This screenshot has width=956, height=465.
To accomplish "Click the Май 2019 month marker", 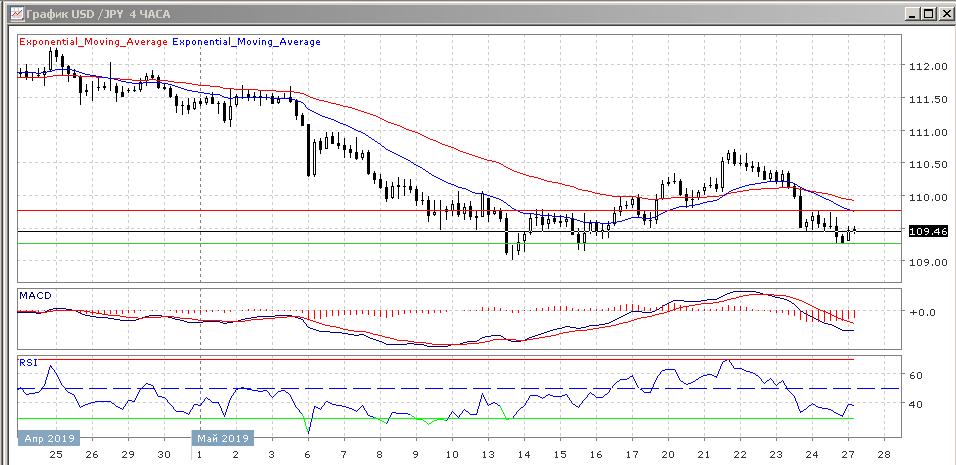I will 222,437.
